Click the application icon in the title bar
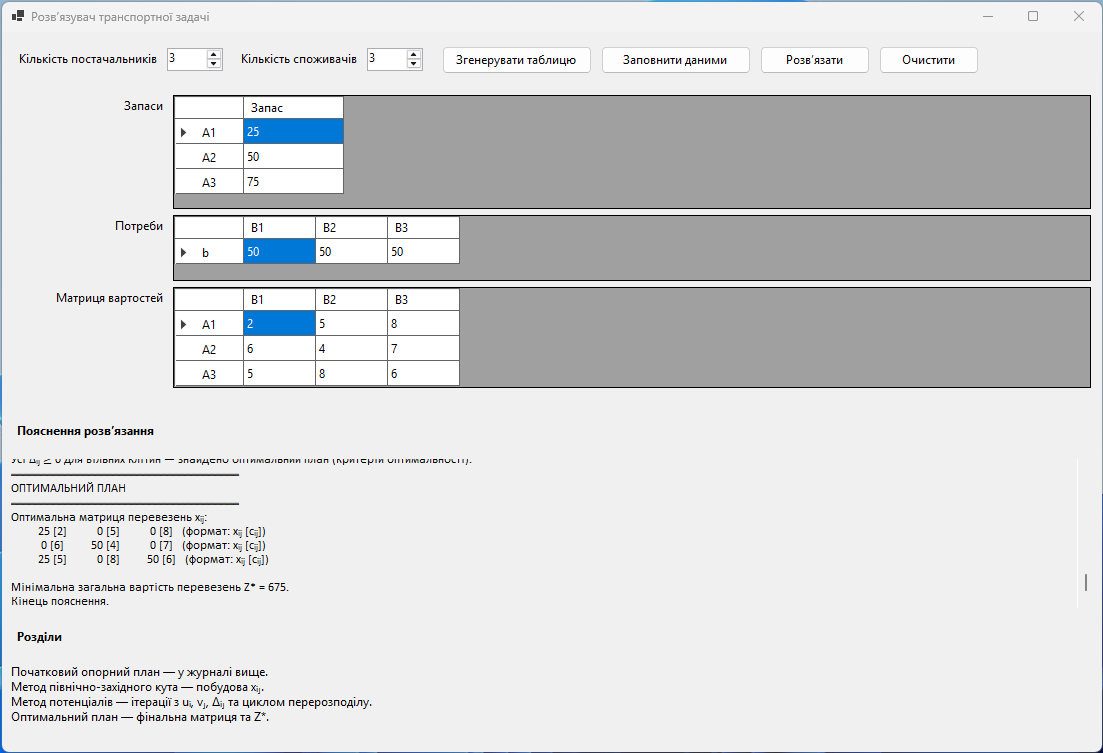Screen dimensions: 1103x753 tap(18, 16)
